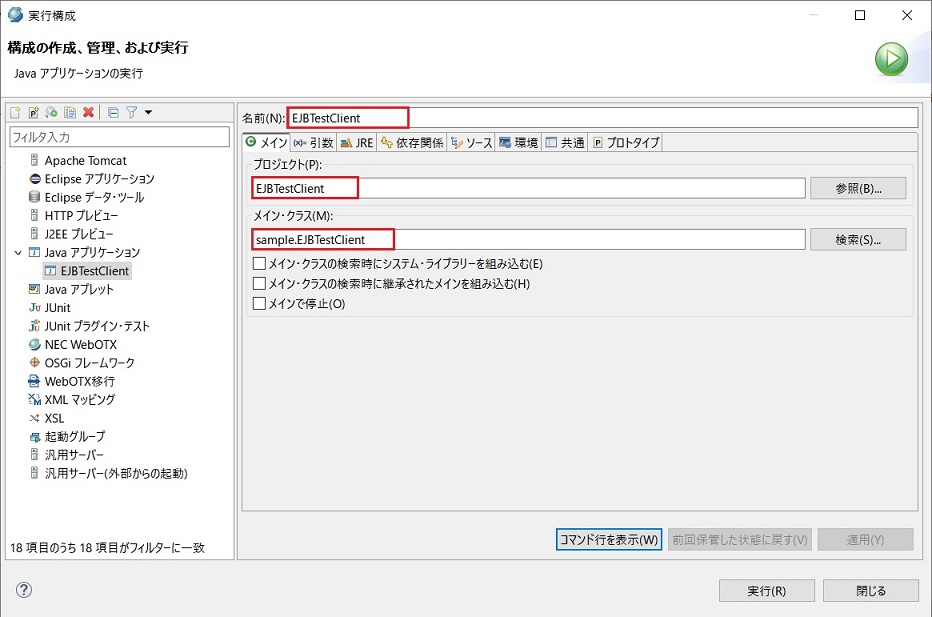Enable メイン・クラスの検索時にシステム・ライブラリーを組み込む checkbox

pyautogui.click(x=260, y=264)
